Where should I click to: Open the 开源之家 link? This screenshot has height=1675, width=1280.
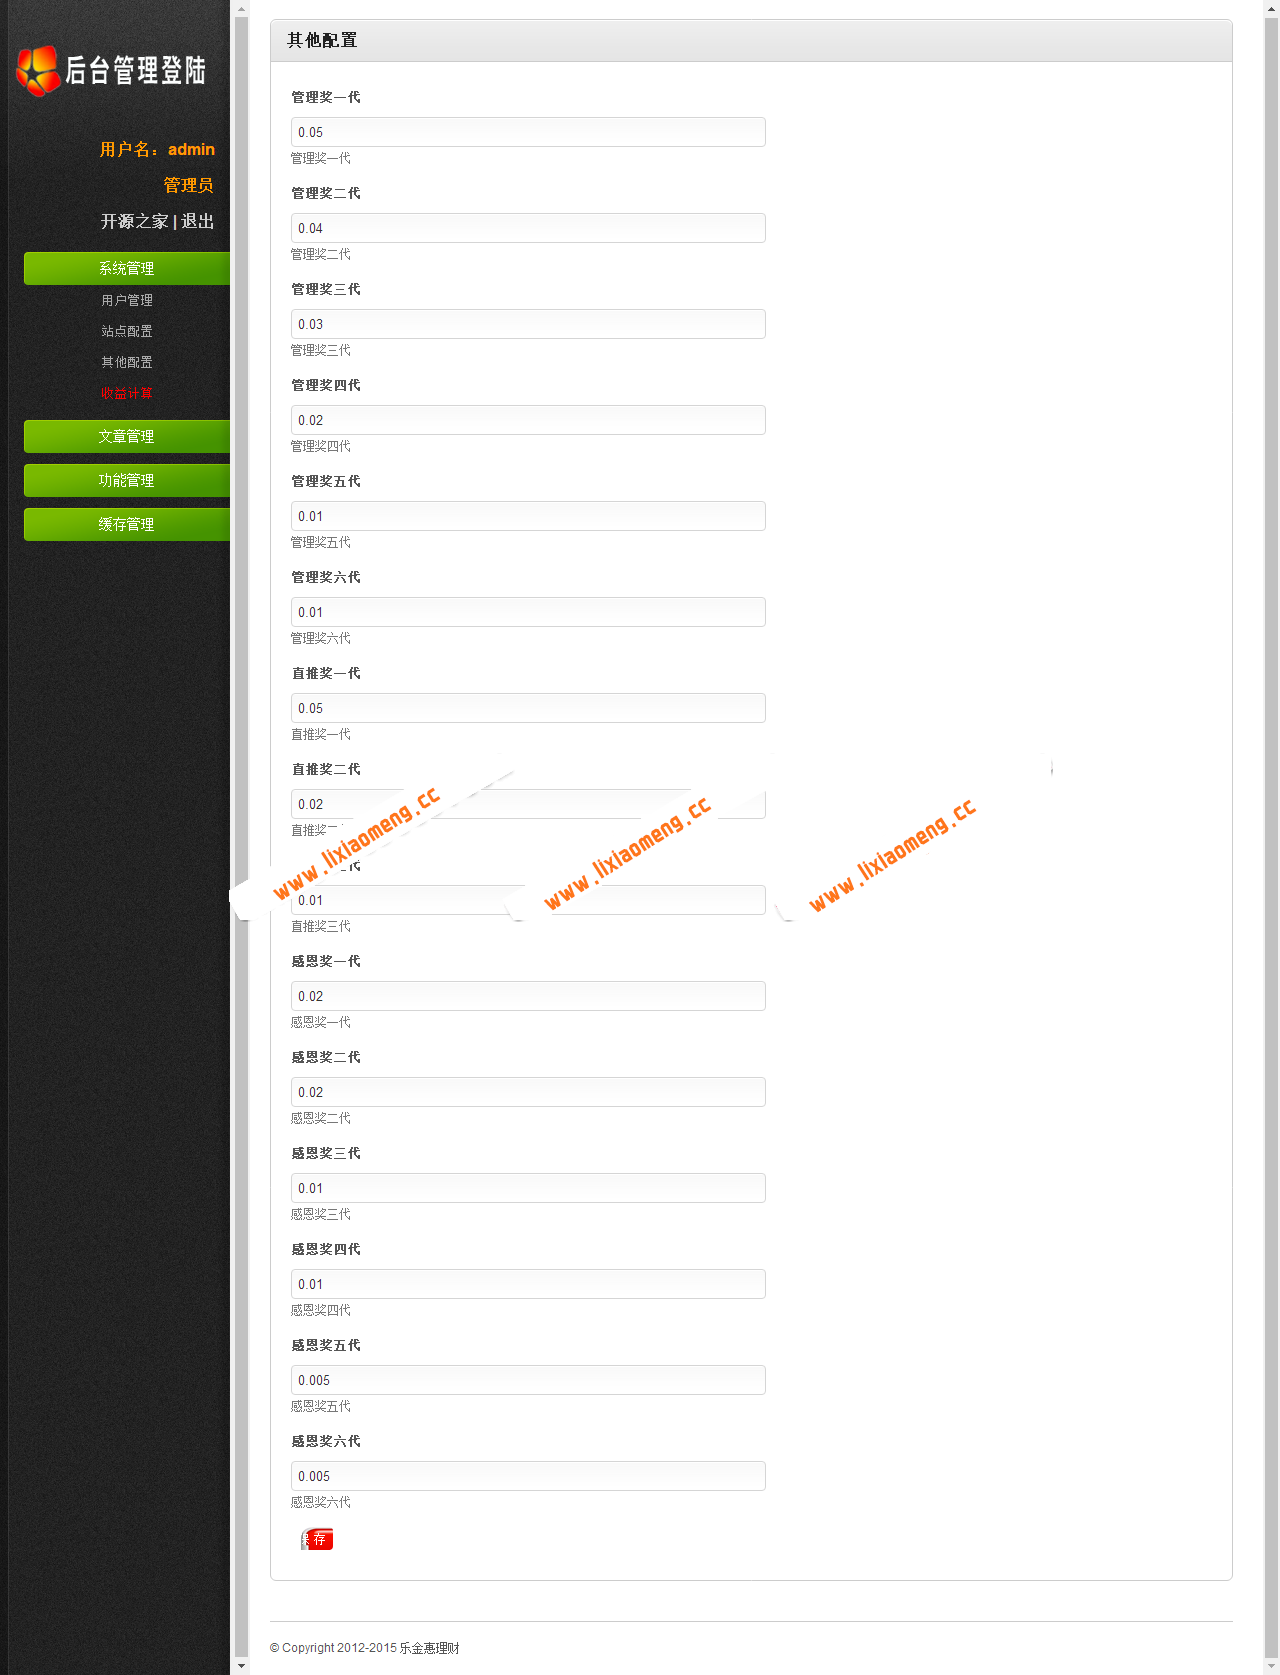(134, 221)
